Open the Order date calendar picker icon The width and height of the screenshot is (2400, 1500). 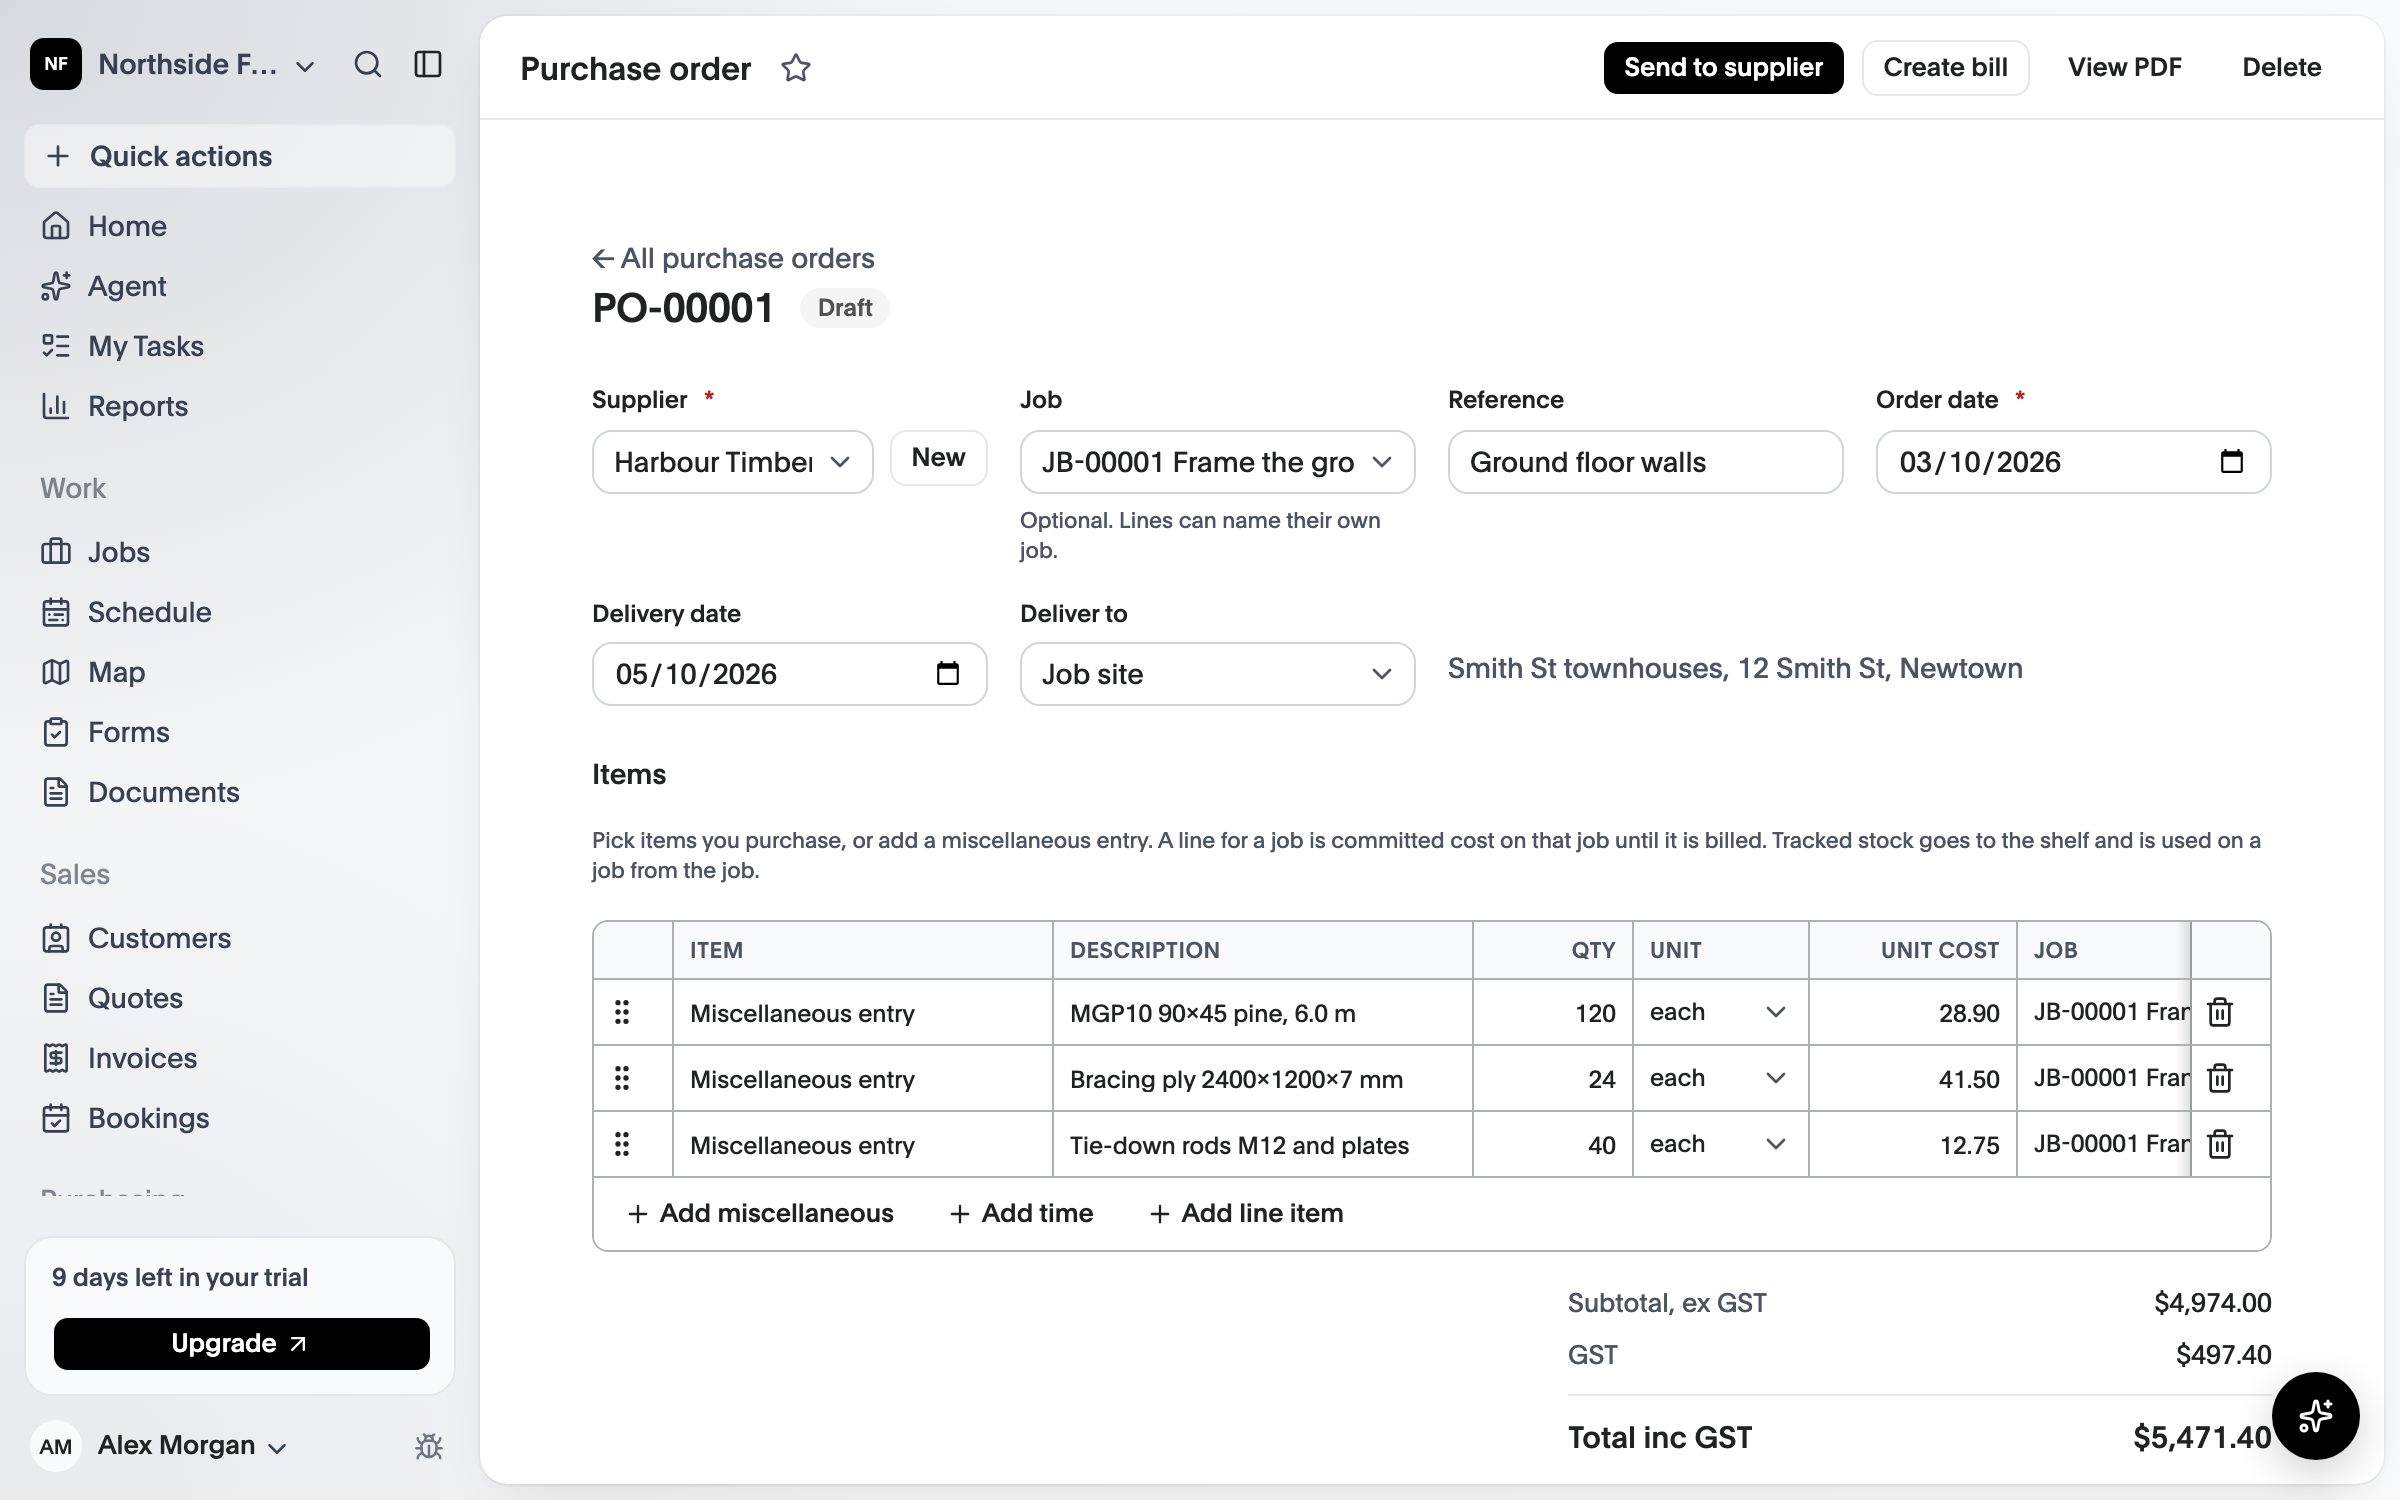[x=2232, y=462]
